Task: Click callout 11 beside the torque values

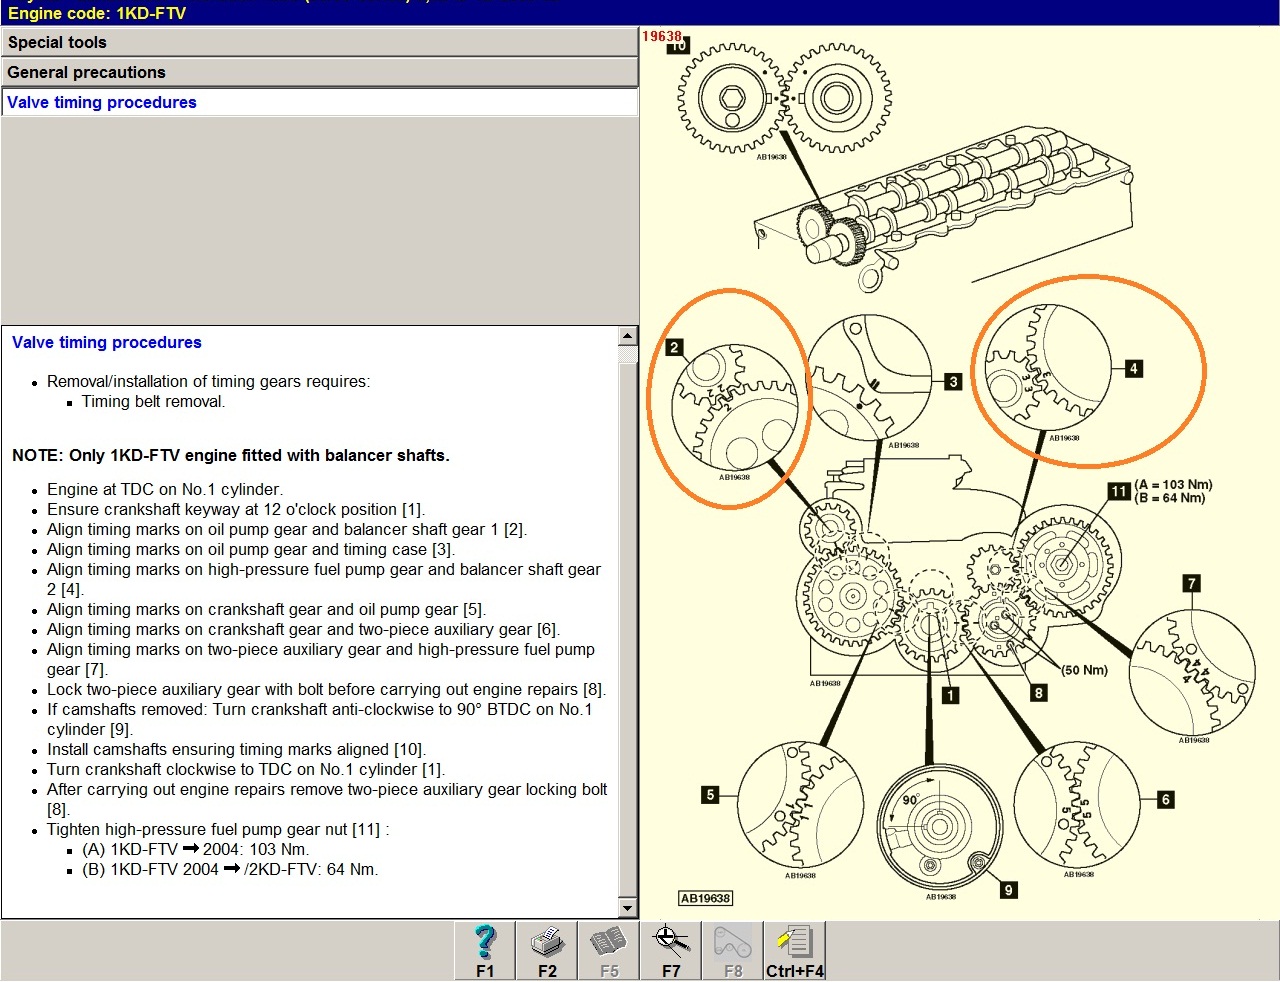Action: 1118,491
